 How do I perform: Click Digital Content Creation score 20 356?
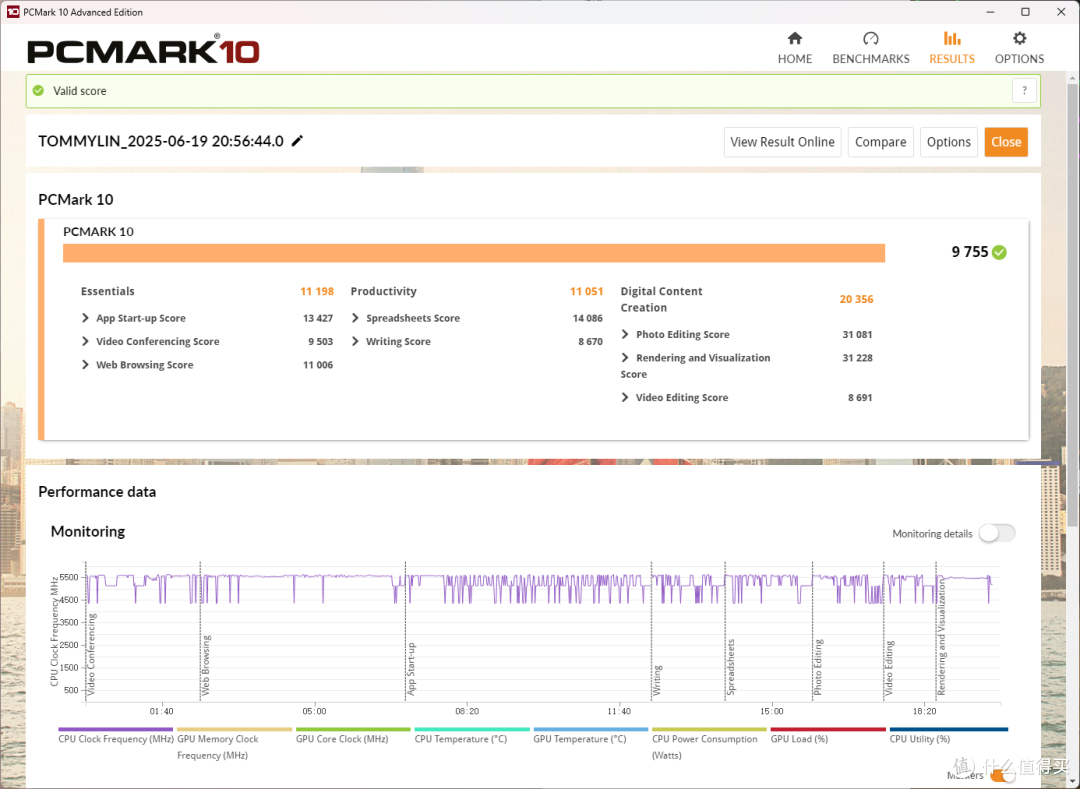click(x=856, y=299)
